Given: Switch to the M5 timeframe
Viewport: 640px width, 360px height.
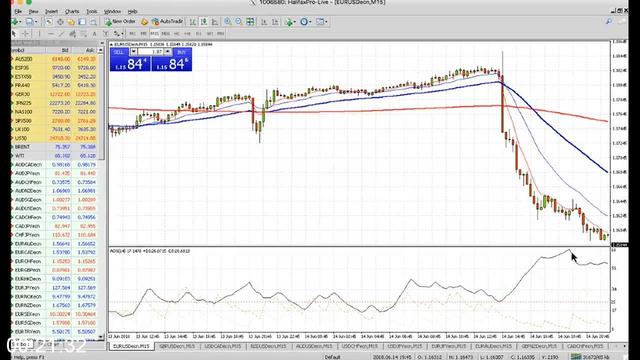Looking at the screenshot, I should coord(143,33).
